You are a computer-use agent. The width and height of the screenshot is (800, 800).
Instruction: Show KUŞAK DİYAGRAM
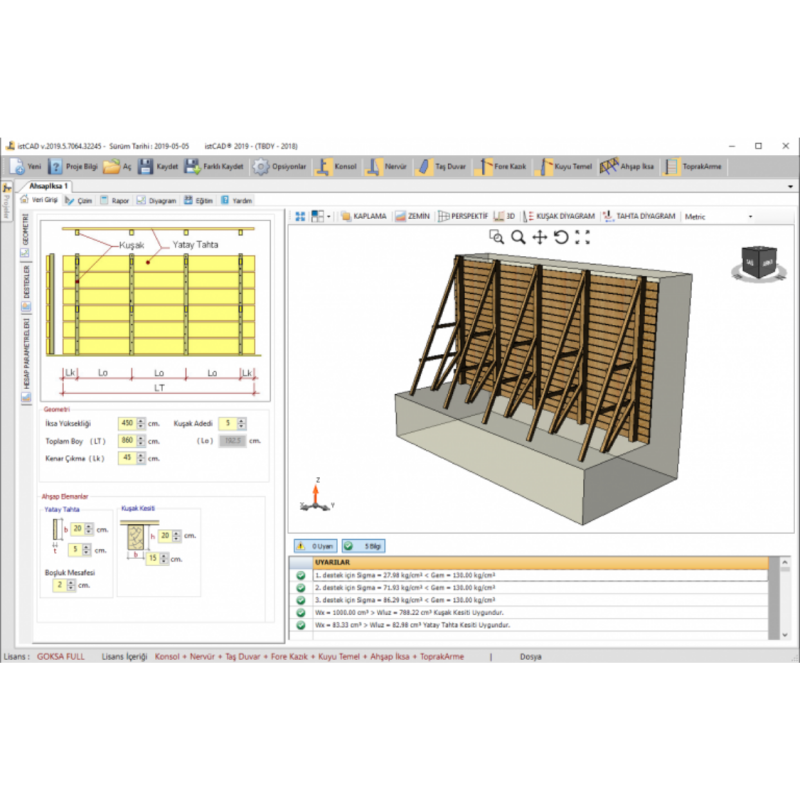559,216
